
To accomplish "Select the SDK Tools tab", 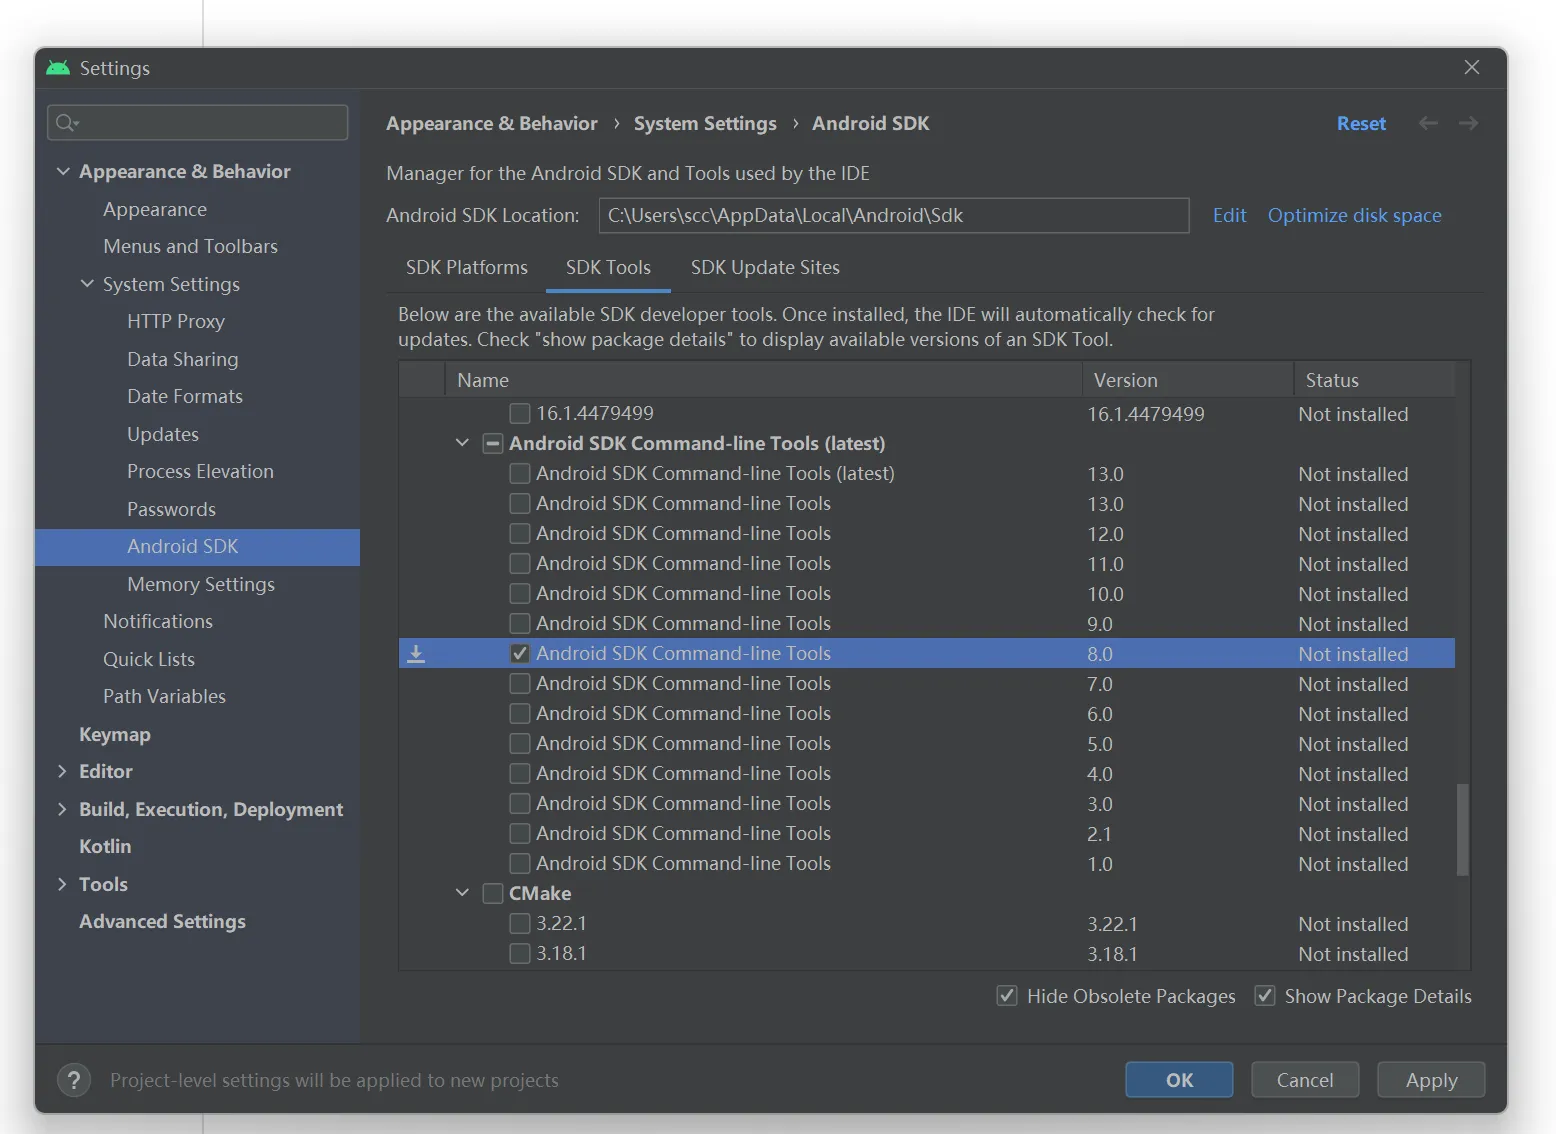I will click(x=608, y=268).
